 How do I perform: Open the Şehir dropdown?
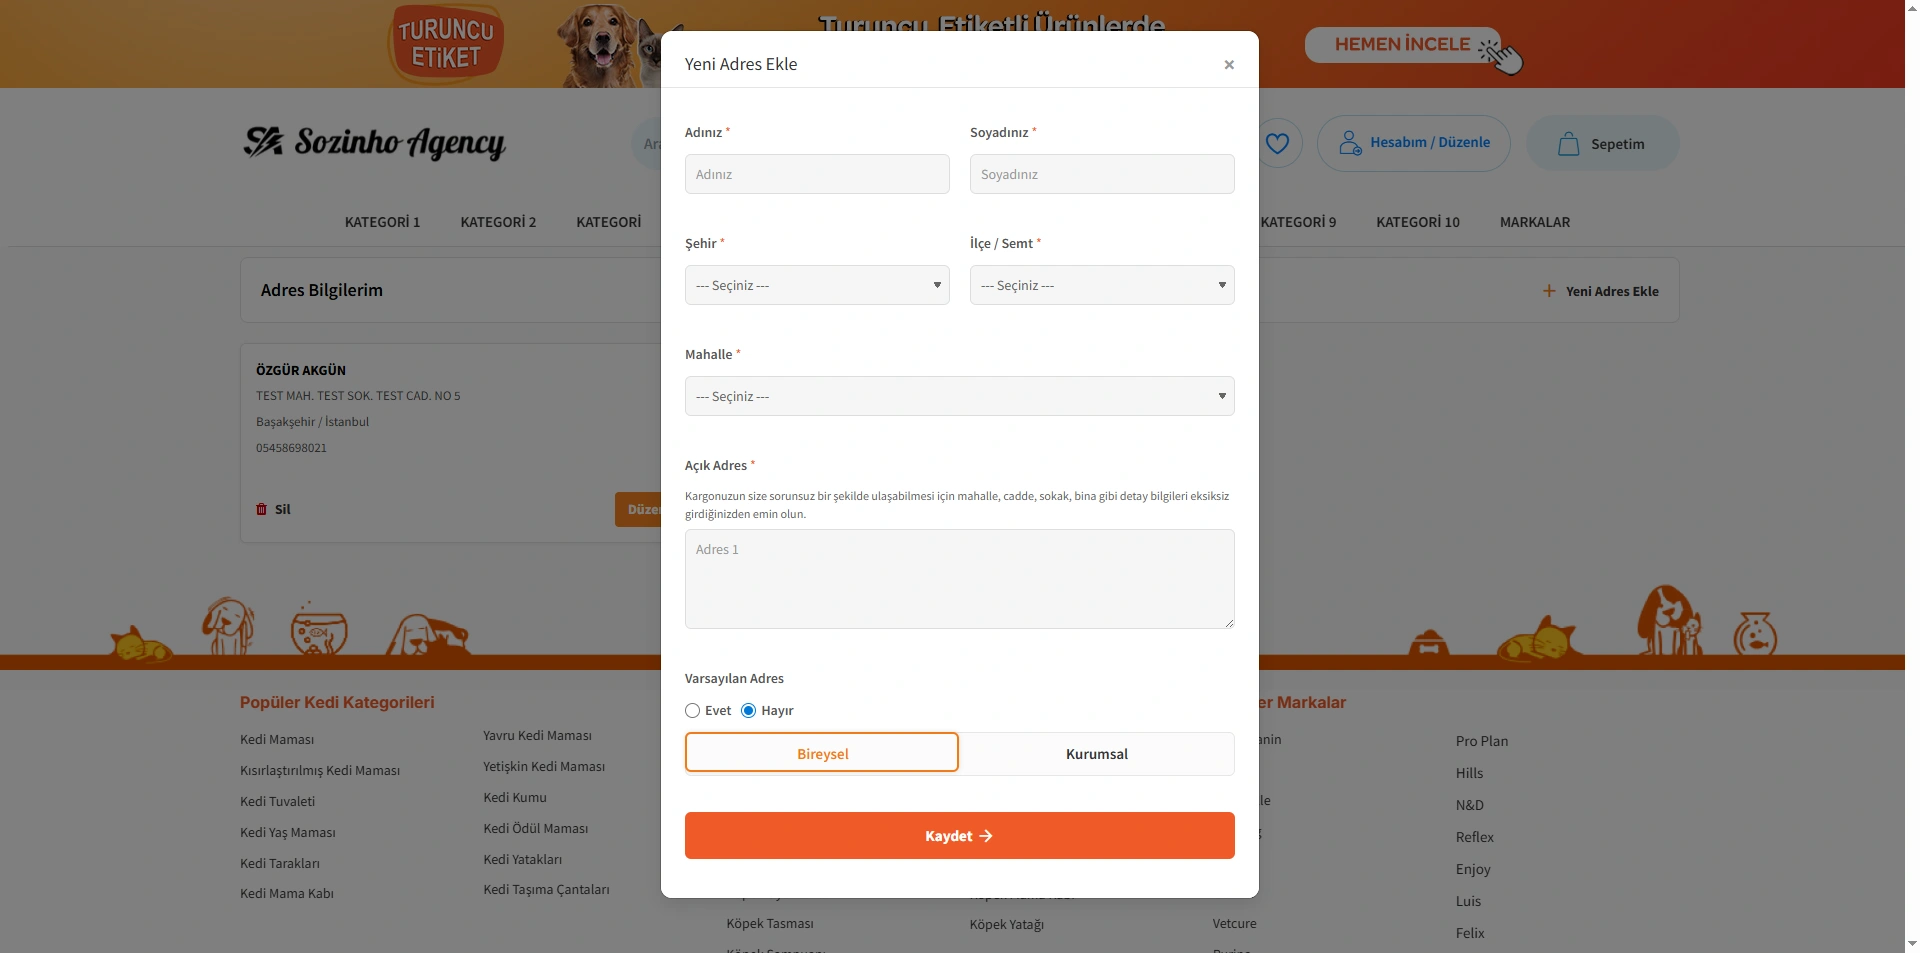point(817,285)
